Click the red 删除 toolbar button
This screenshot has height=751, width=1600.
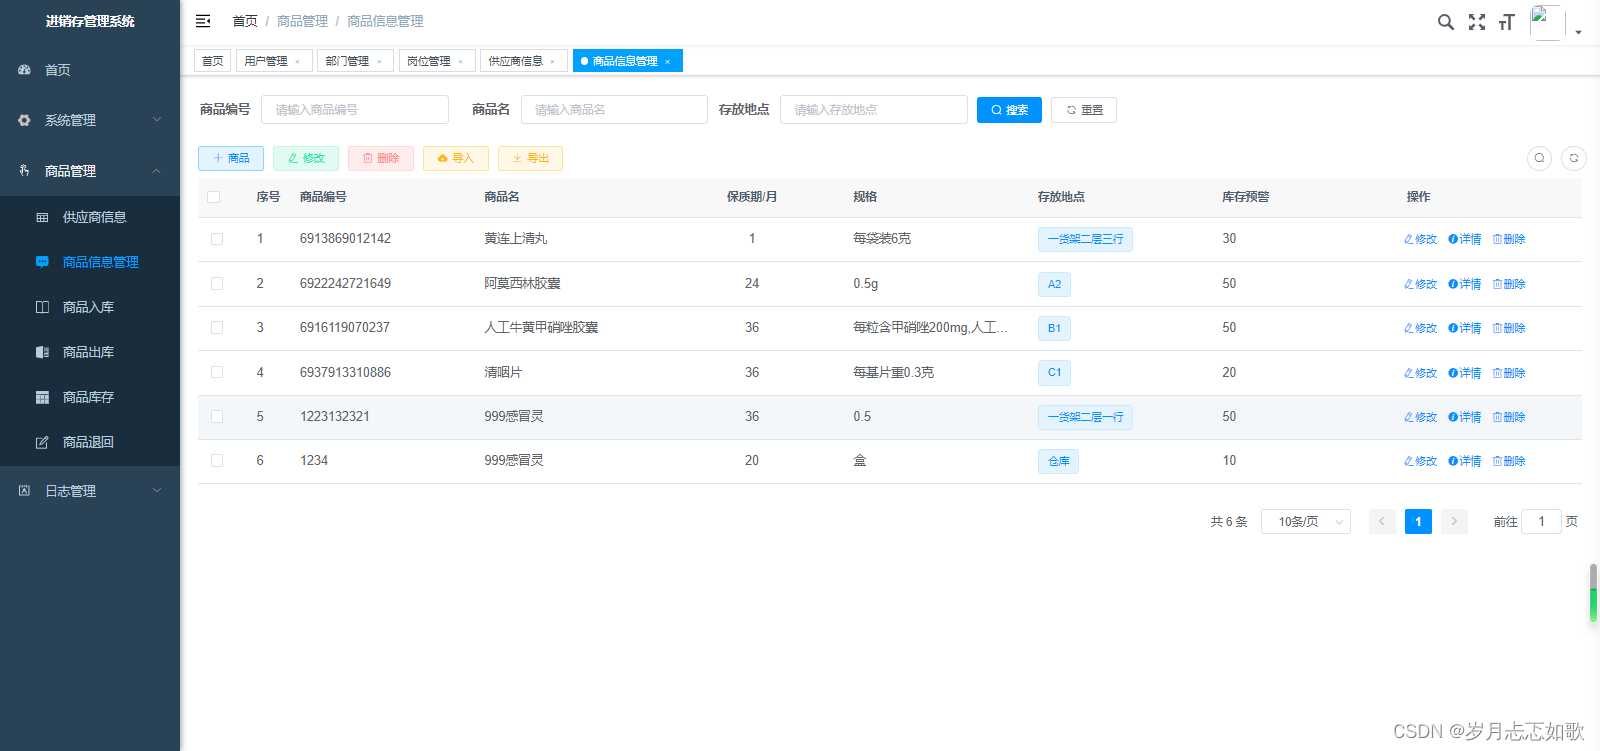tap(381, 158)
